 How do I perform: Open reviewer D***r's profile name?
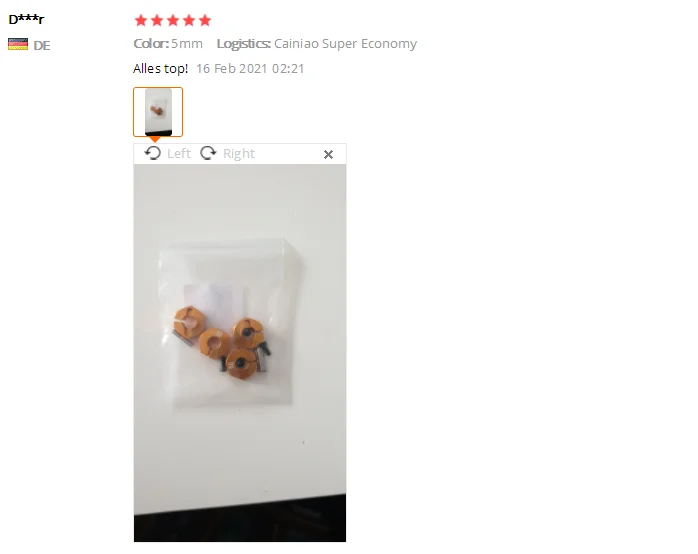click(x=26, y=19)
